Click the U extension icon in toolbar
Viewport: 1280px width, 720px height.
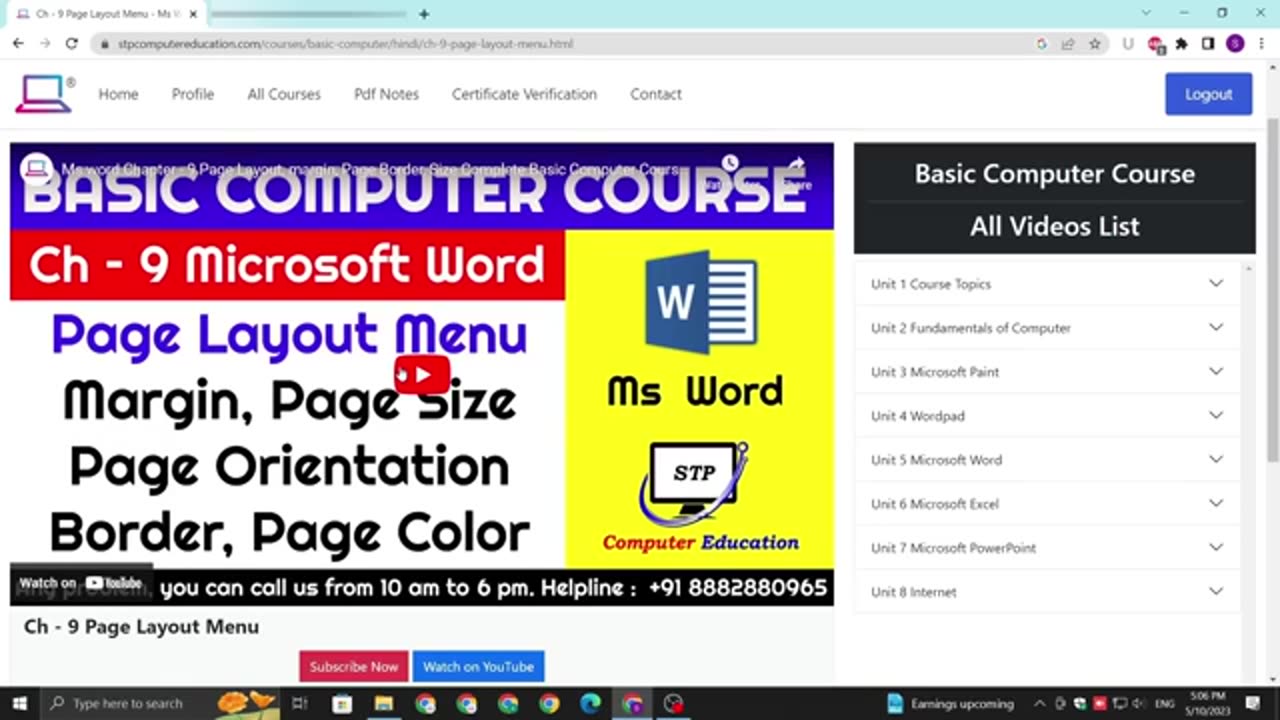pyautogui.click(x=1128, y=44)
